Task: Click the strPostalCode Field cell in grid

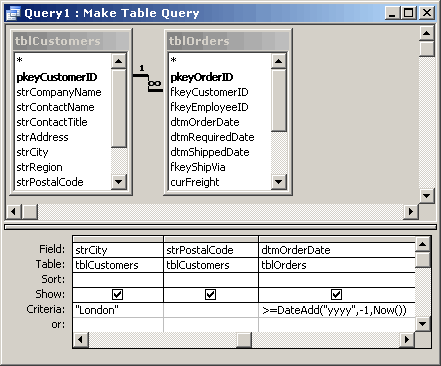Action: pos(211,250)
